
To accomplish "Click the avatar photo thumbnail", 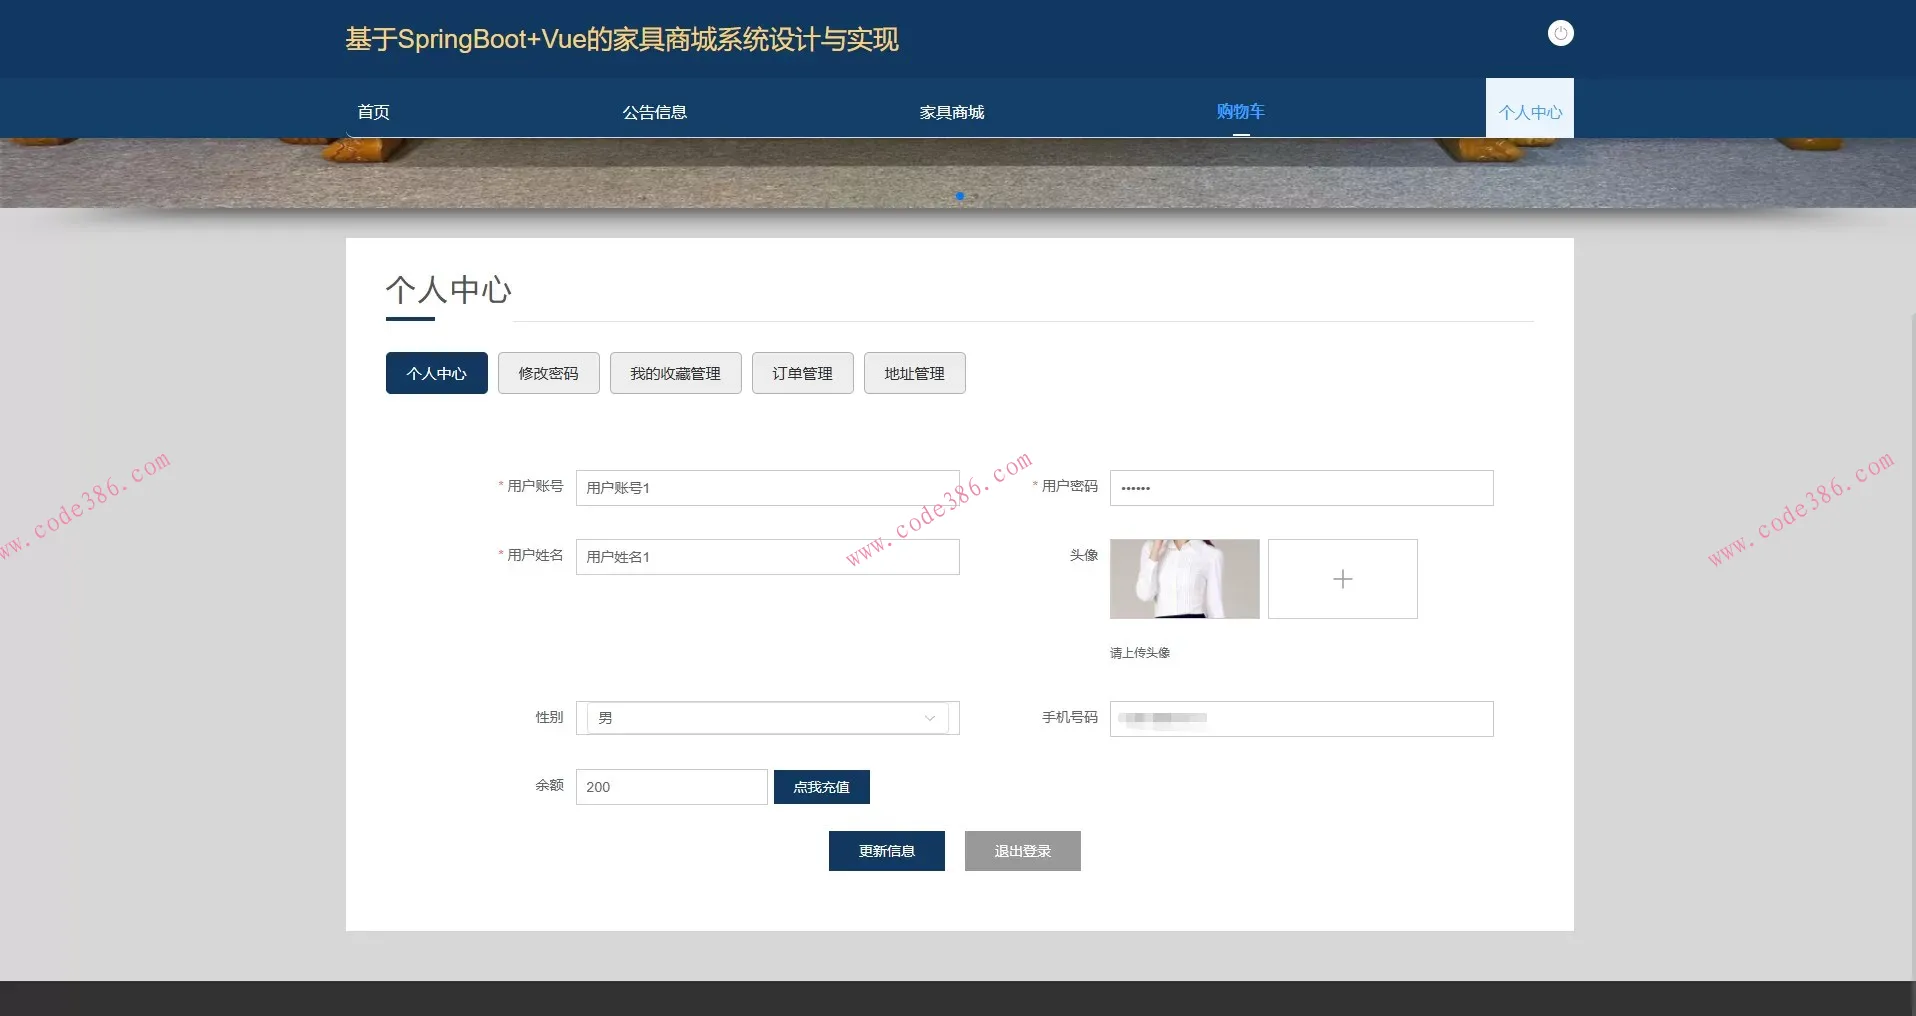I will pos(1184,579).
